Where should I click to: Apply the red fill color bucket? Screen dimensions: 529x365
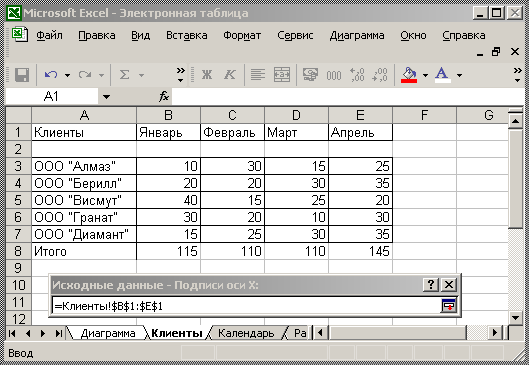point(409,75)
